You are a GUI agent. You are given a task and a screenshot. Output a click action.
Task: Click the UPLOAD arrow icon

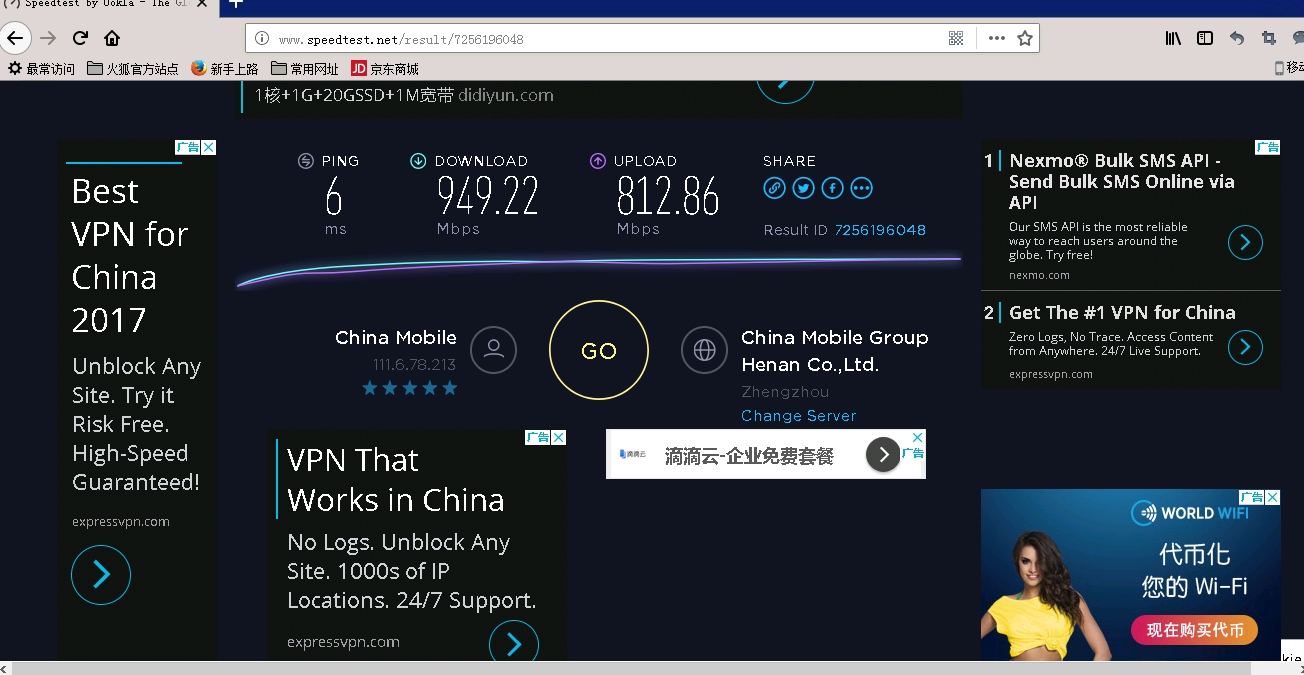pos(598,161)
